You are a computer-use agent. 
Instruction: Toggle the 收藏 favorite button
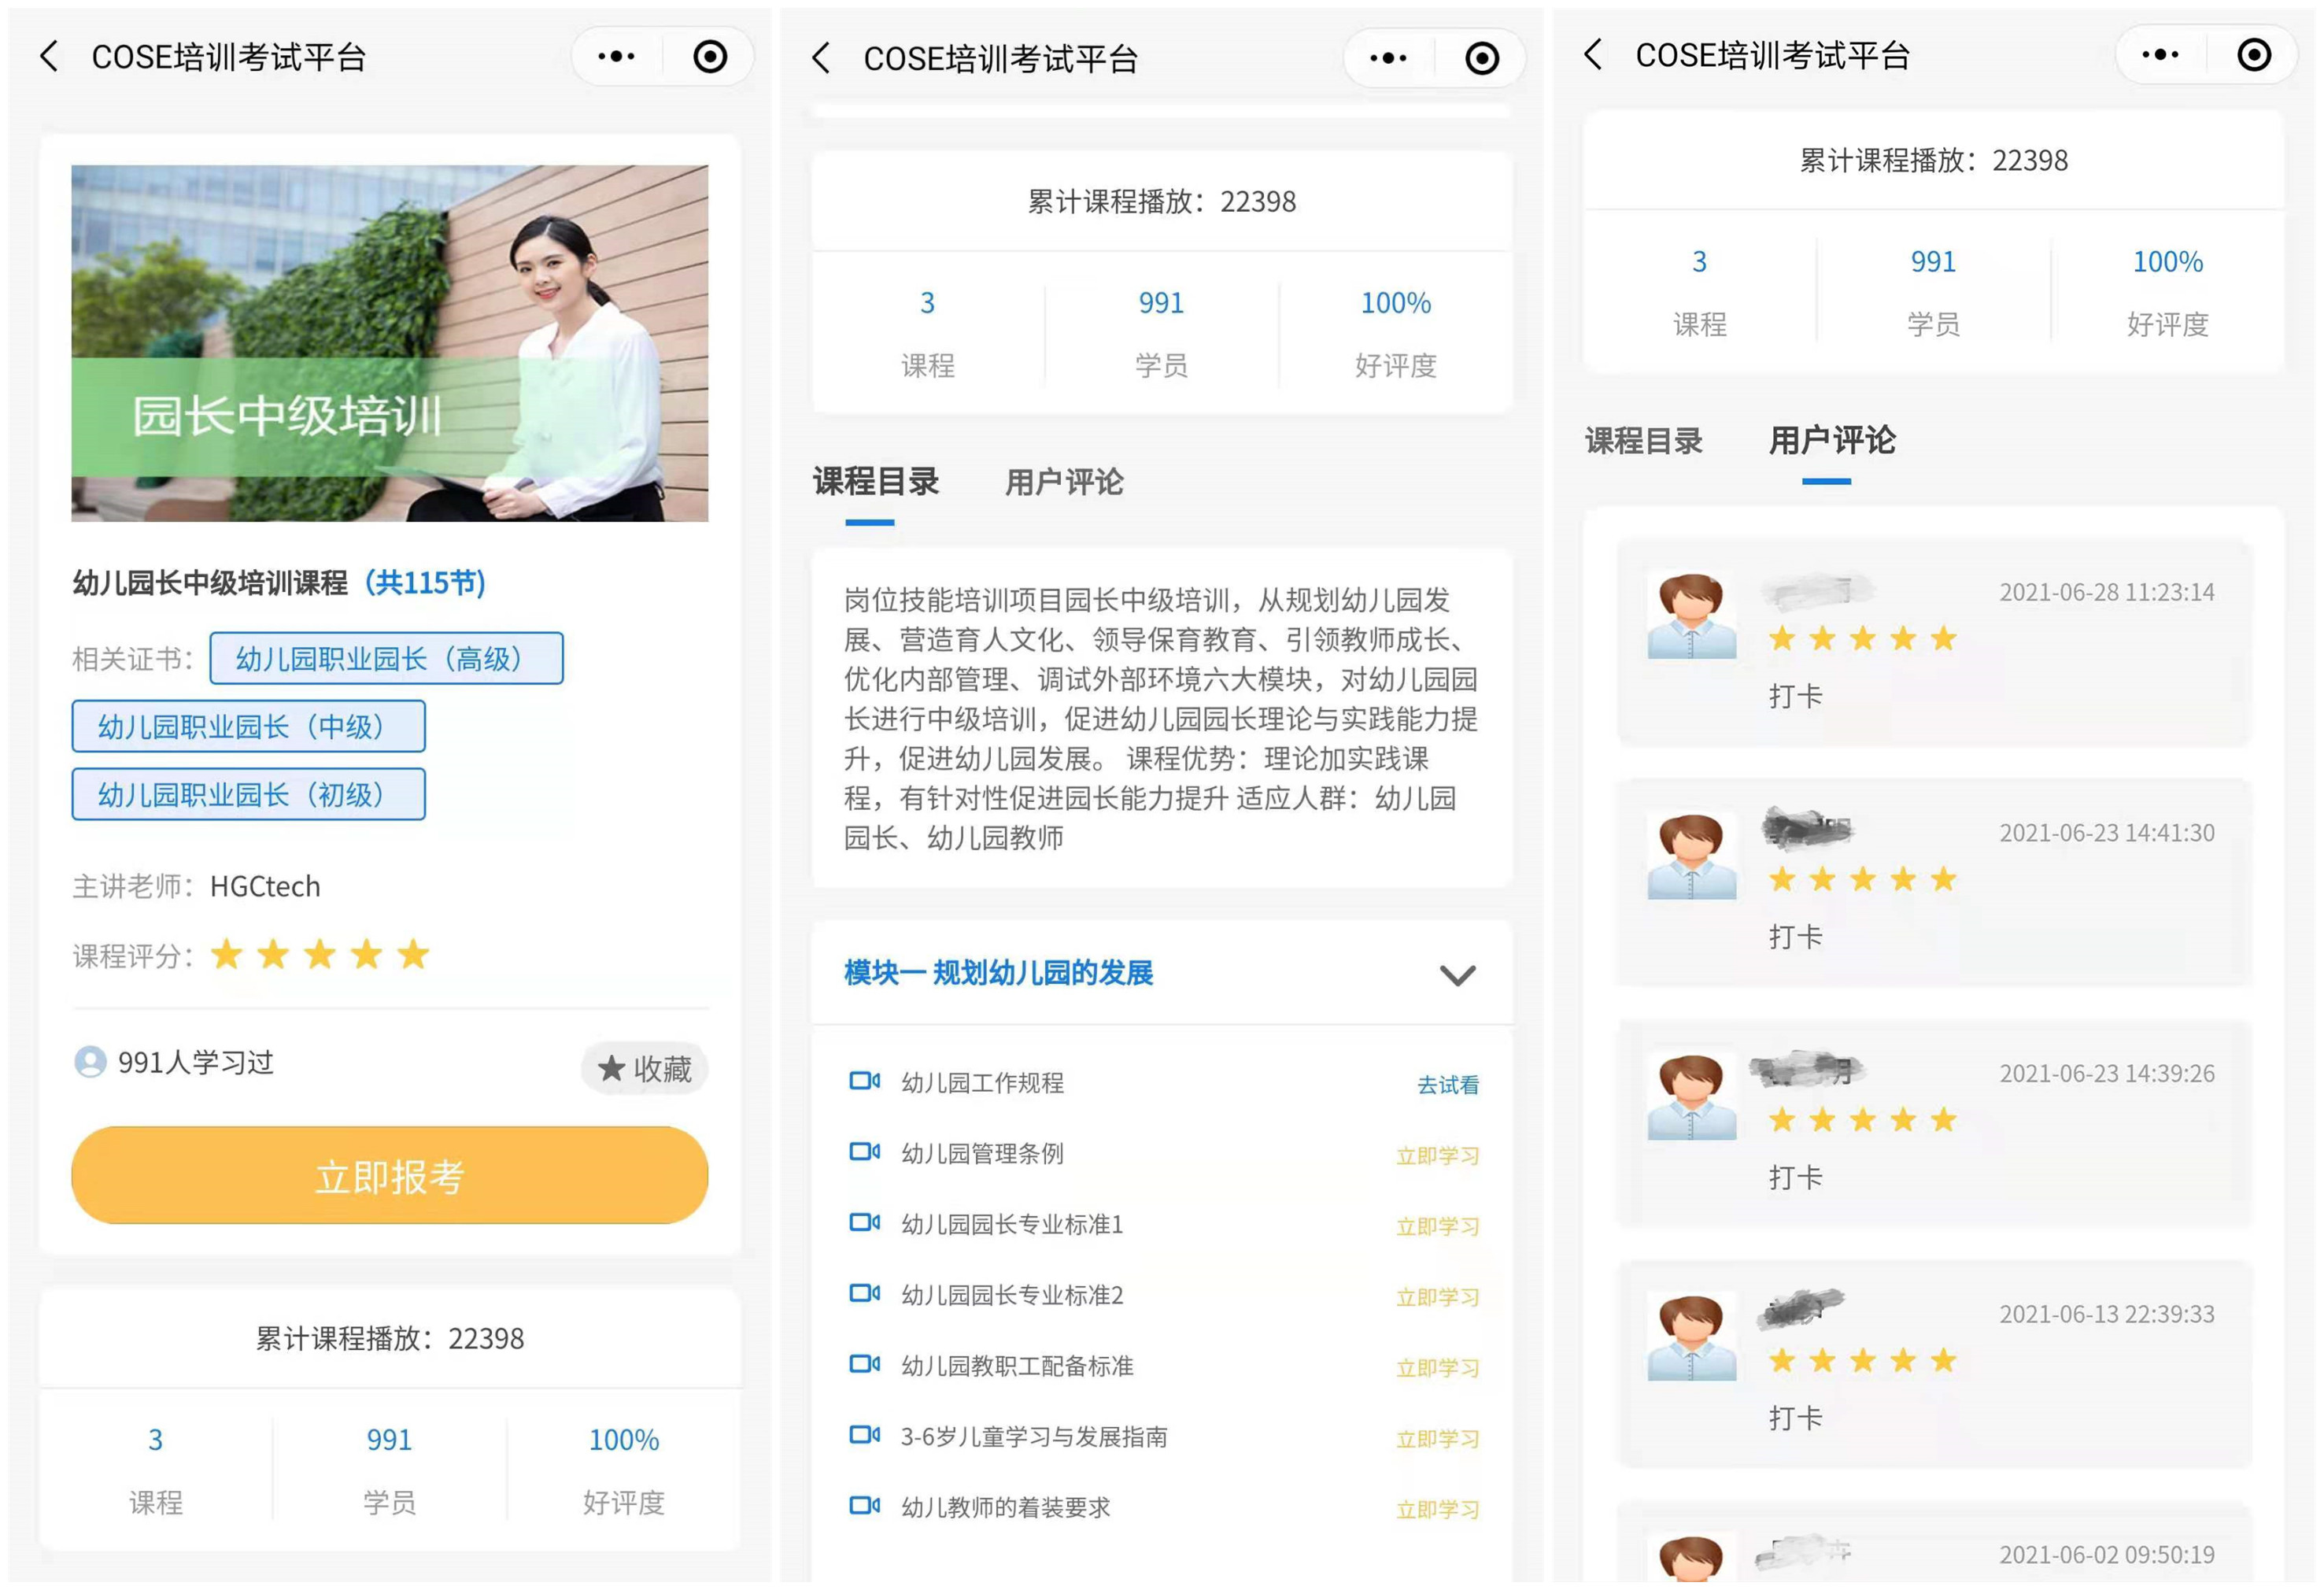[644, 1069]
